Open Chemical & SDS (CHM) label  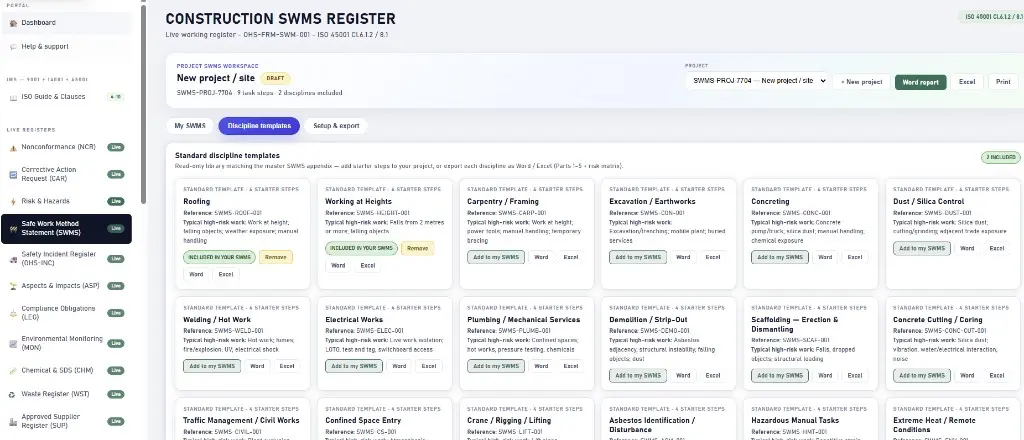[x=57, y=371]
